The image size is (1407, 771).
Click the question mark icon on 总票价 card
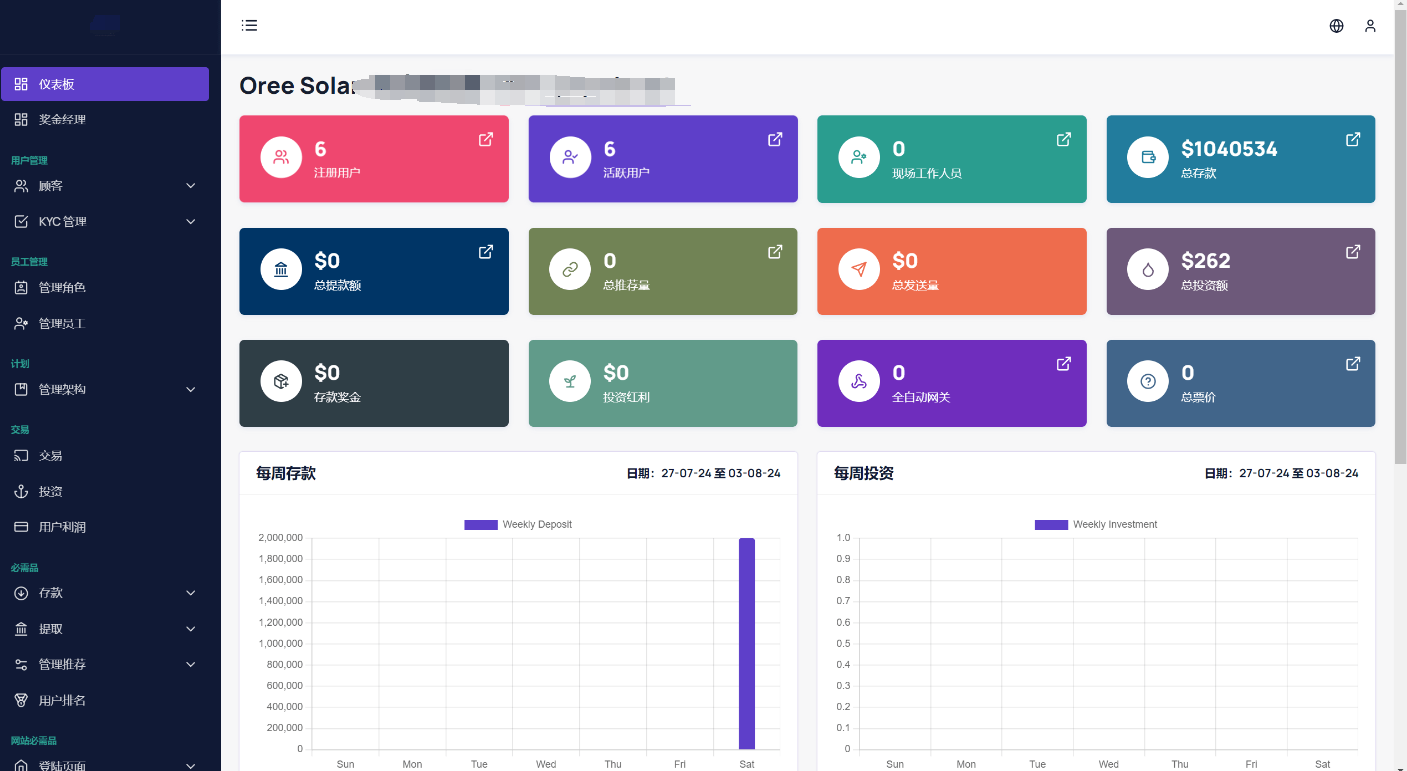coord(1148,381)
